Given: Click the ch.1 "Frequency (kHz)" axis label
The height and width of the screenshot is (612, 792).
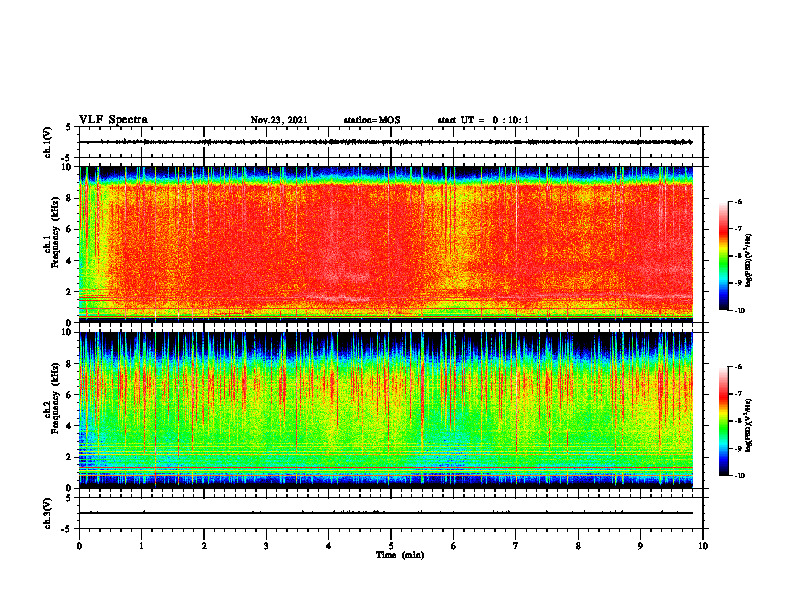Looking at the screenshot, I should coord(55,230).
